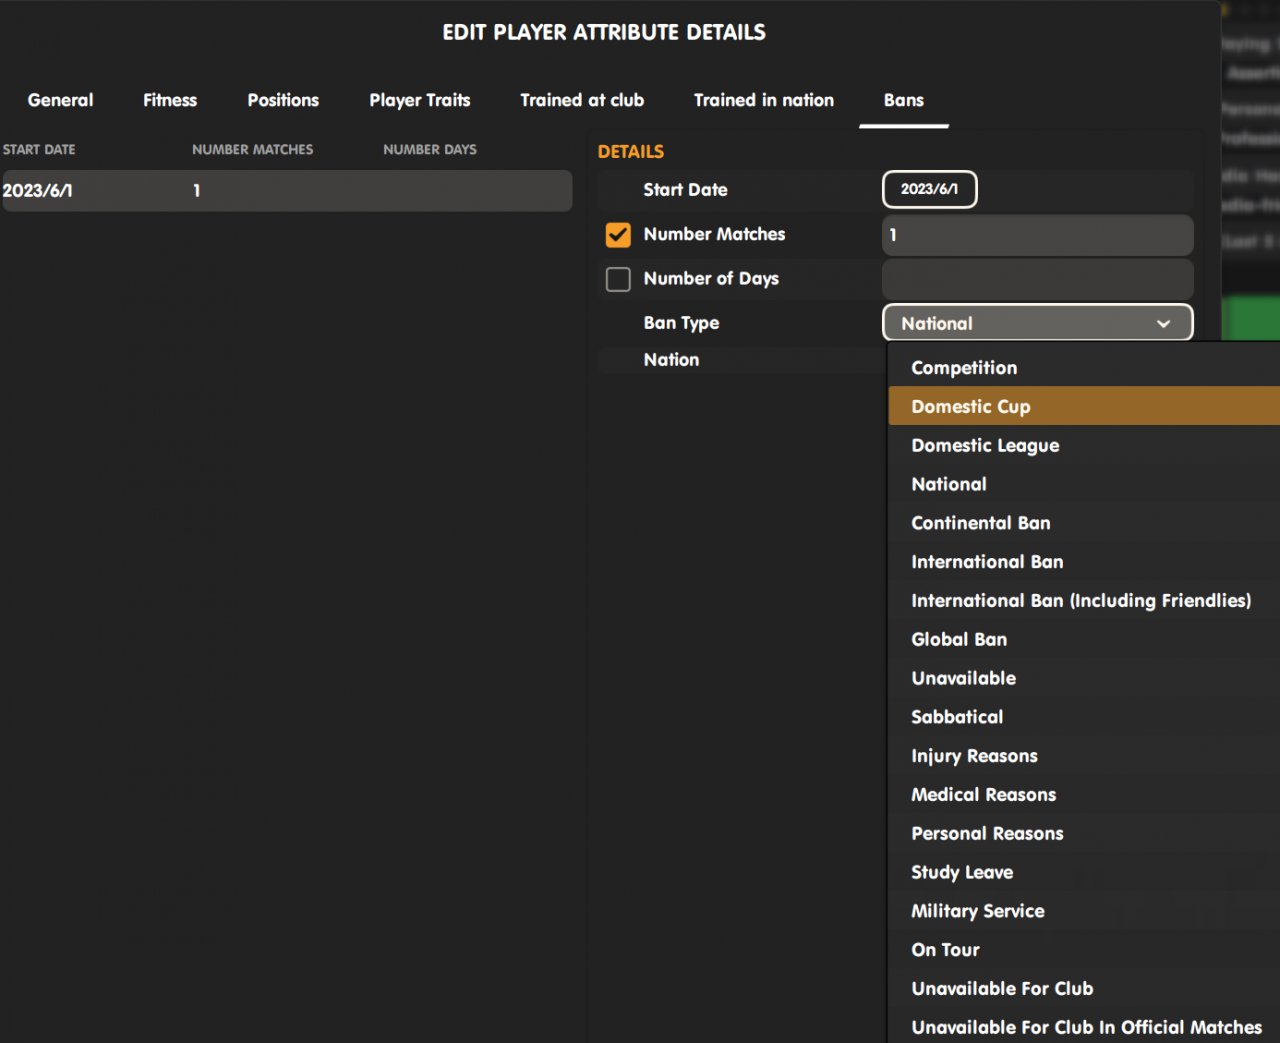
Task: Enable the Number of Days checkbox
Action: tap(618, 279)
